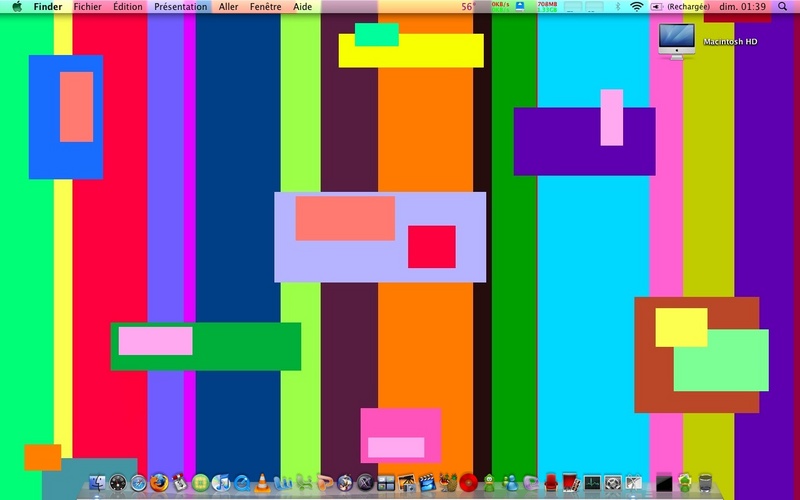Open the Wi-Fi status menu

coord(636,7)
